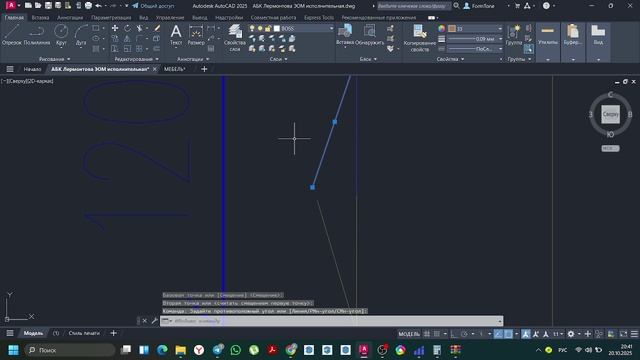Switch to the Начало start tab
Screen dimensions: 640x360
coord(32,69)
